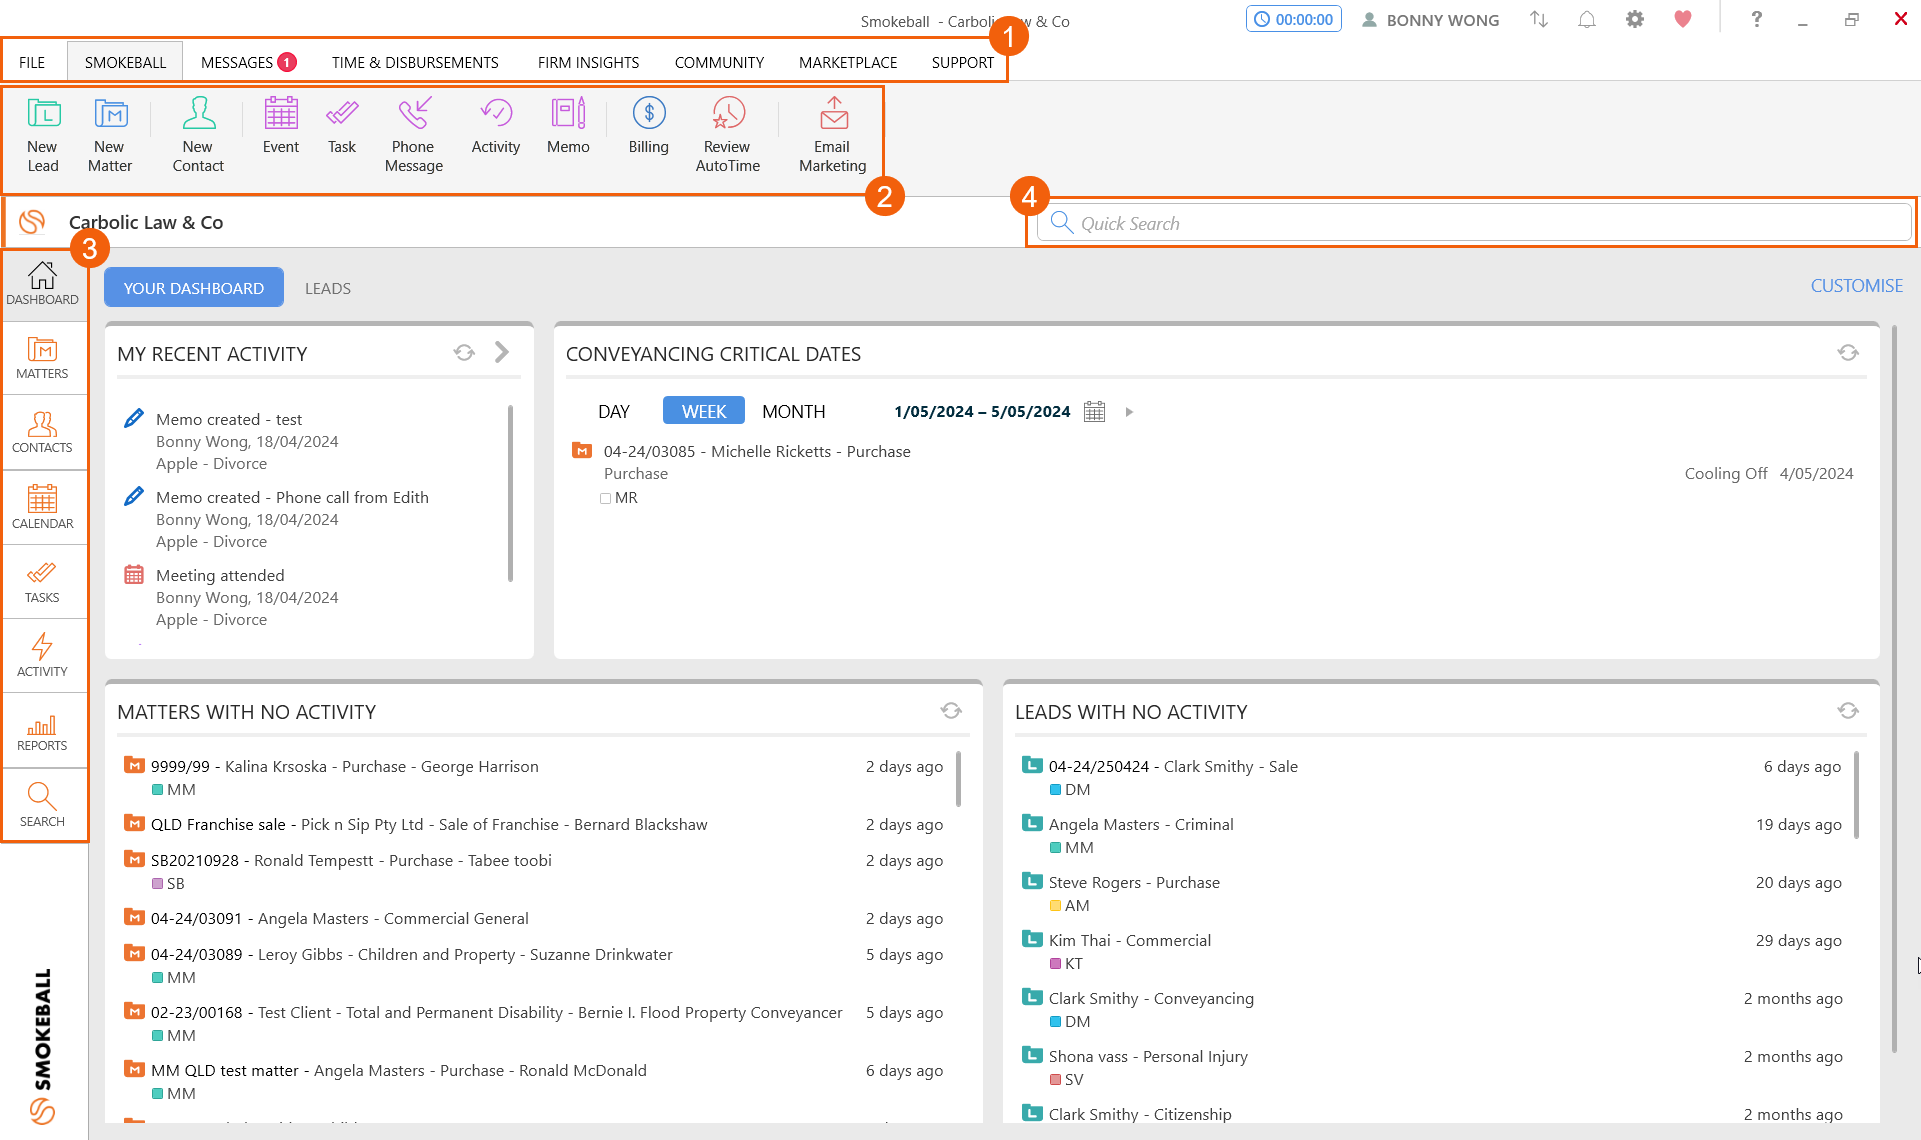
Task: Refresh My Recent Activity panel
Action: [464, 353]
